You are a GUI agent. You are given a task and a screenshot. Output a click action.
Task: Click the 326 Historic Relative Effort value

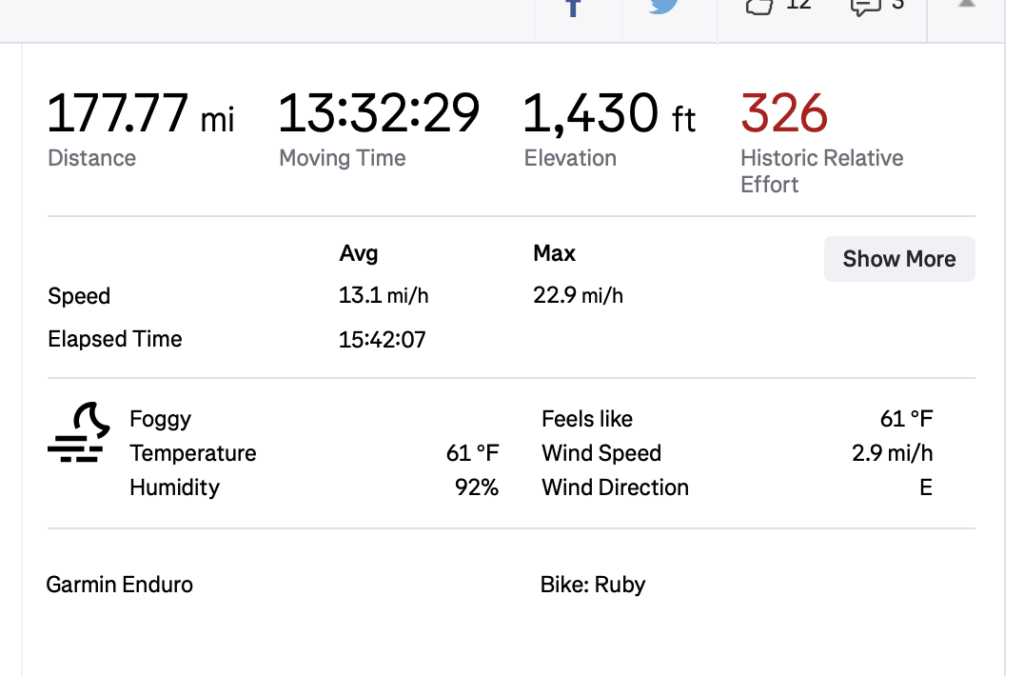tap(784, 114)
